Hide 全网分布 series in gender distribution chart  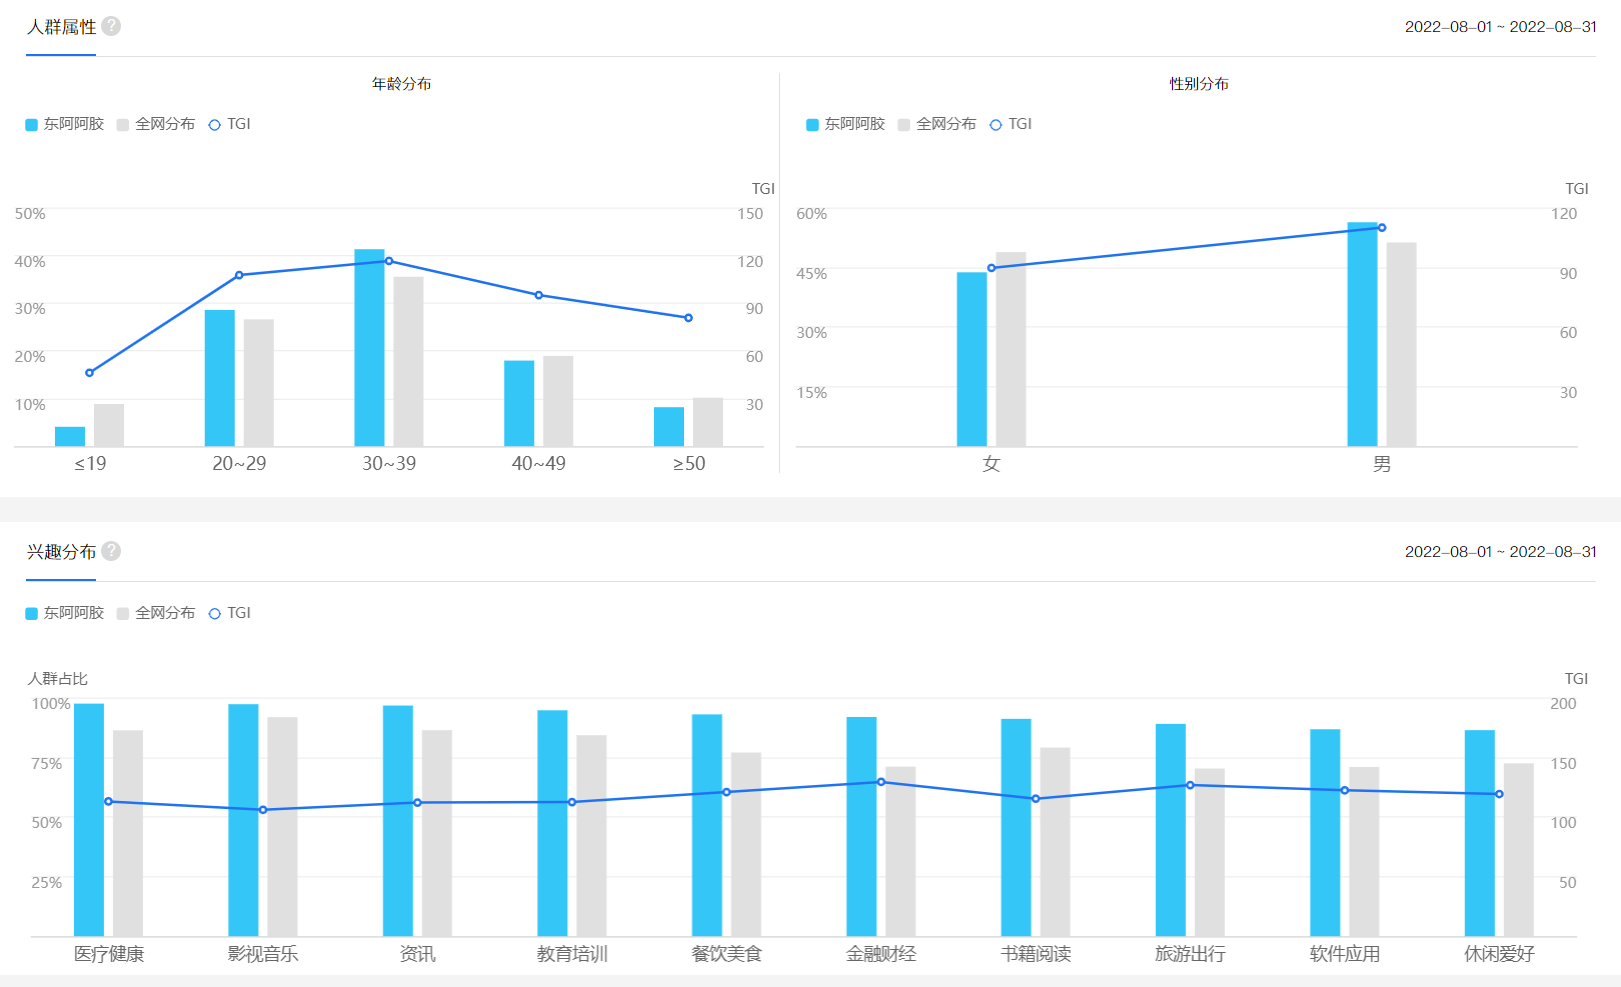pyautogui.click(x=937, y=124)
